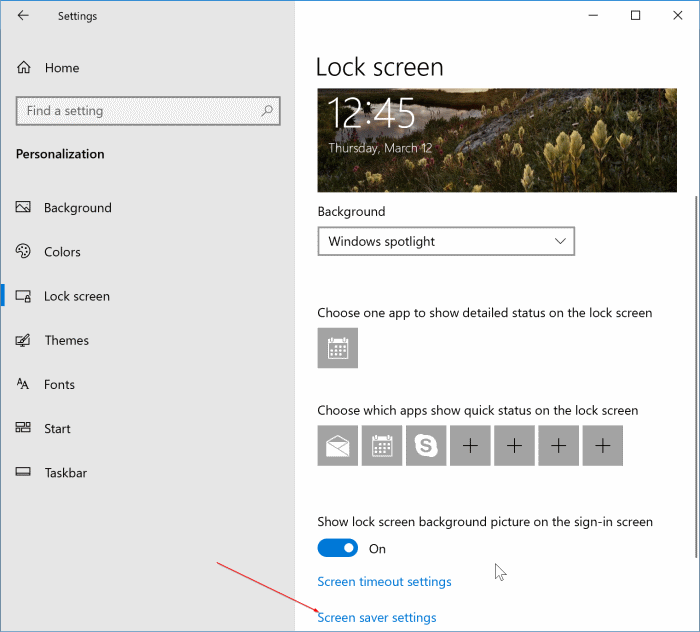Click the Themes brush icon
The image size is (700, 632).
click(23, 340)
